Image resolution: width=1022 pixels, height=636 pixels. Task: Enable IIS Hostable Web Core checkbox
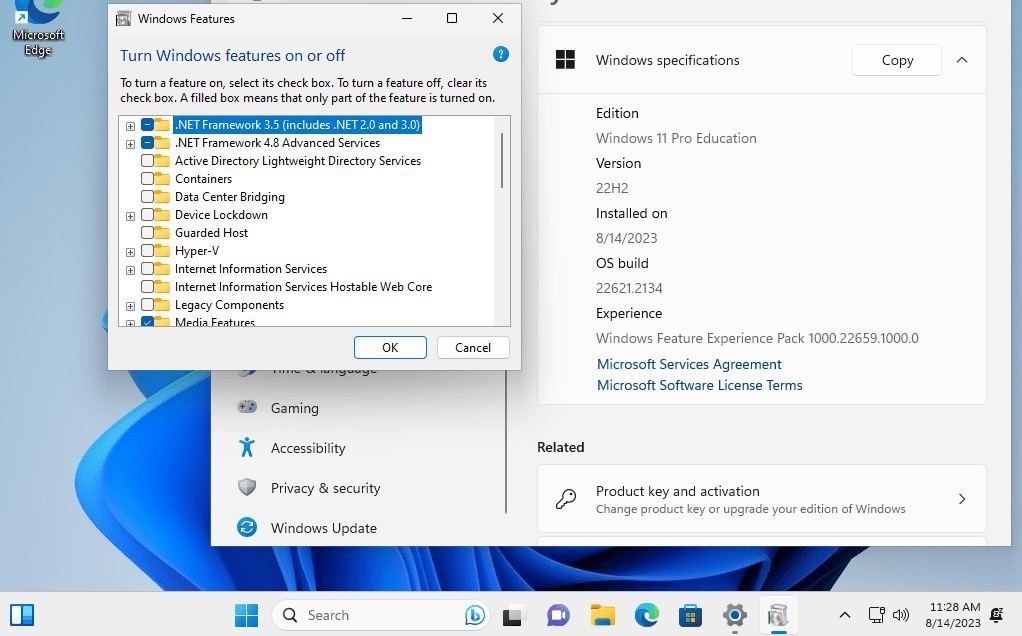pos(147,287)
